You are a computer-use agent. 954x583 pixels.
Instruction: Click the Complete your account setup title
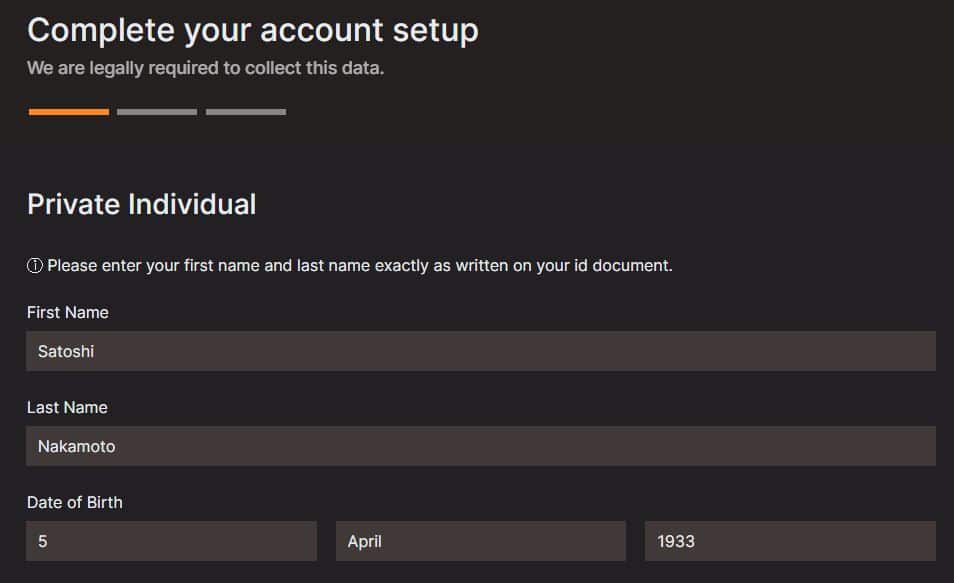252,31
